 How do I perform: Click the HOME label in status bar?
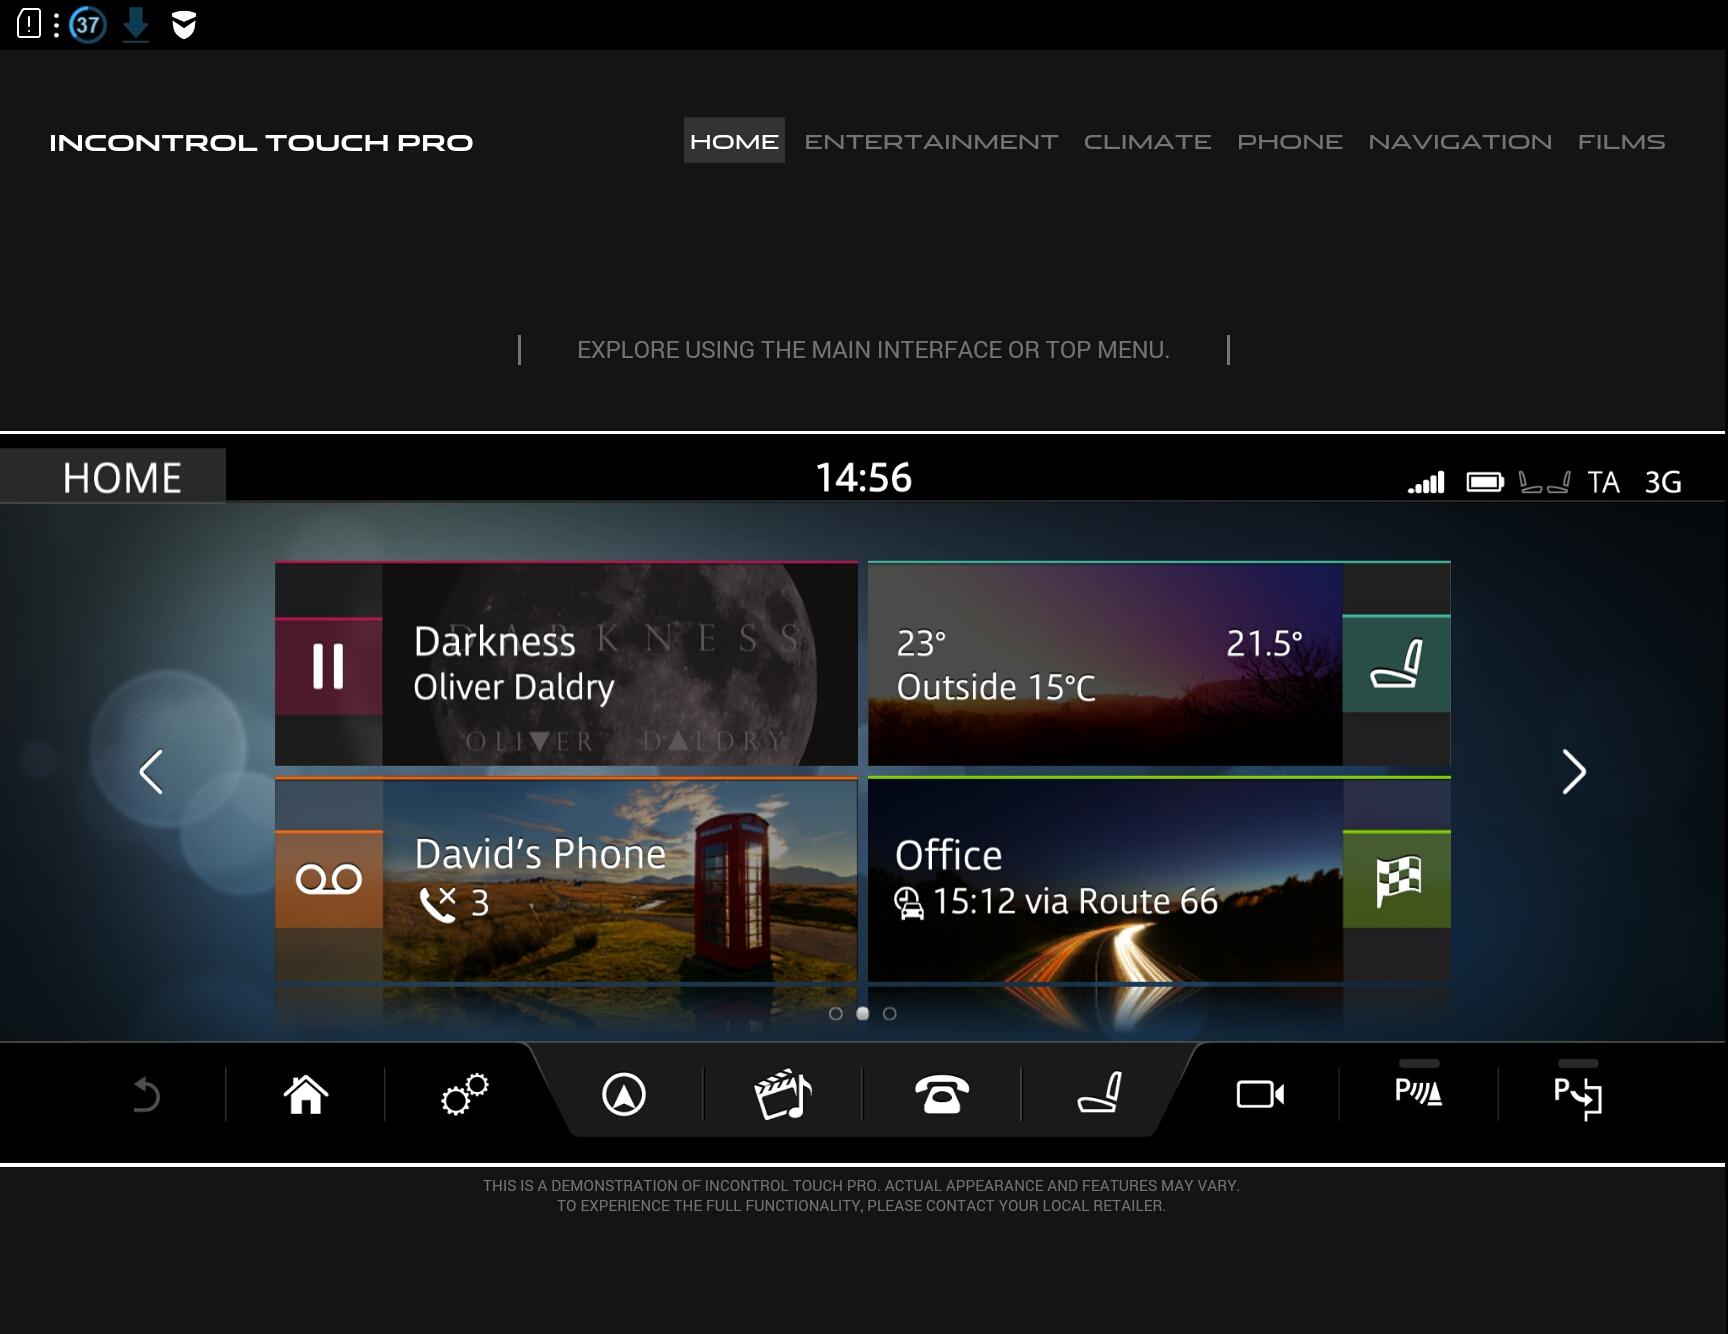point(122,477)
